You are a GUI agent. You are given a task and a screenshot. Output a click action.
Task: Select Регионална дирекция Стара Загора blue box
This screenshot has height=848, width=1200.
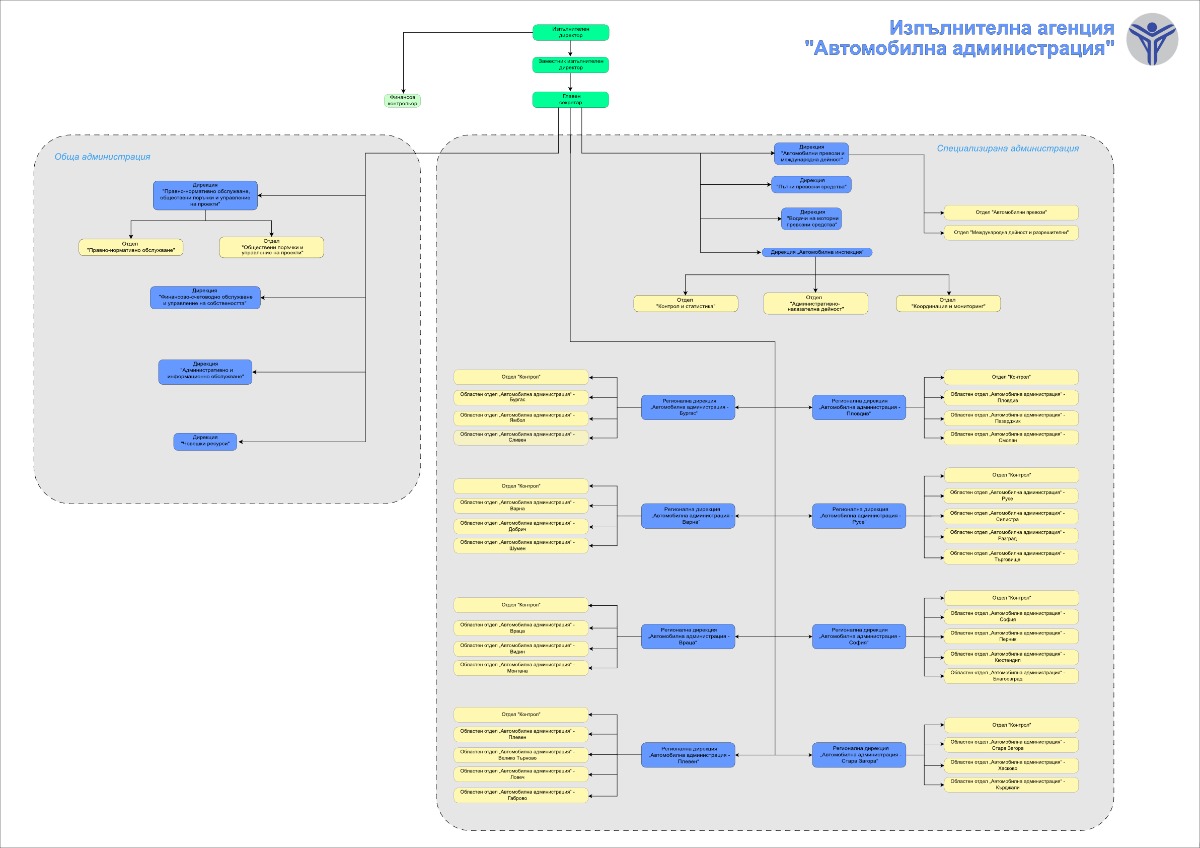pos(859,755)
